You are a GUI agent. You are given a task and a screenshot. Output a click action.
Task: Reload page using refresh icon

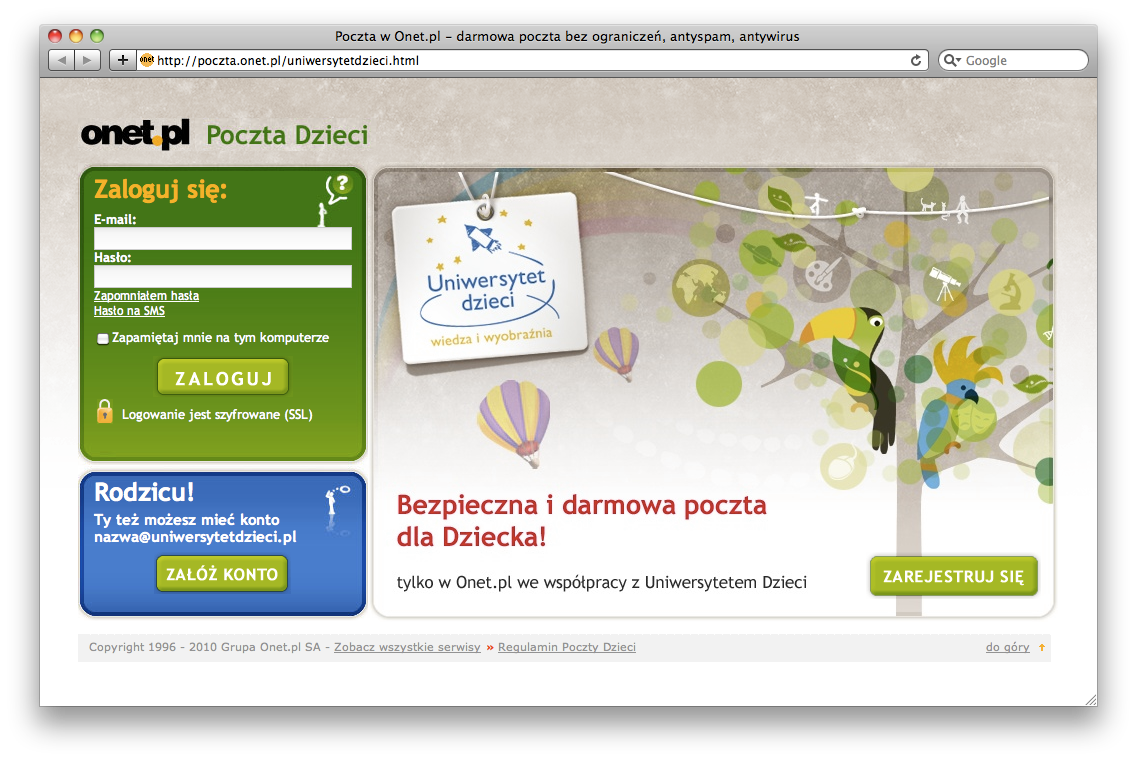pyautogui.click(x=916, y=60)
